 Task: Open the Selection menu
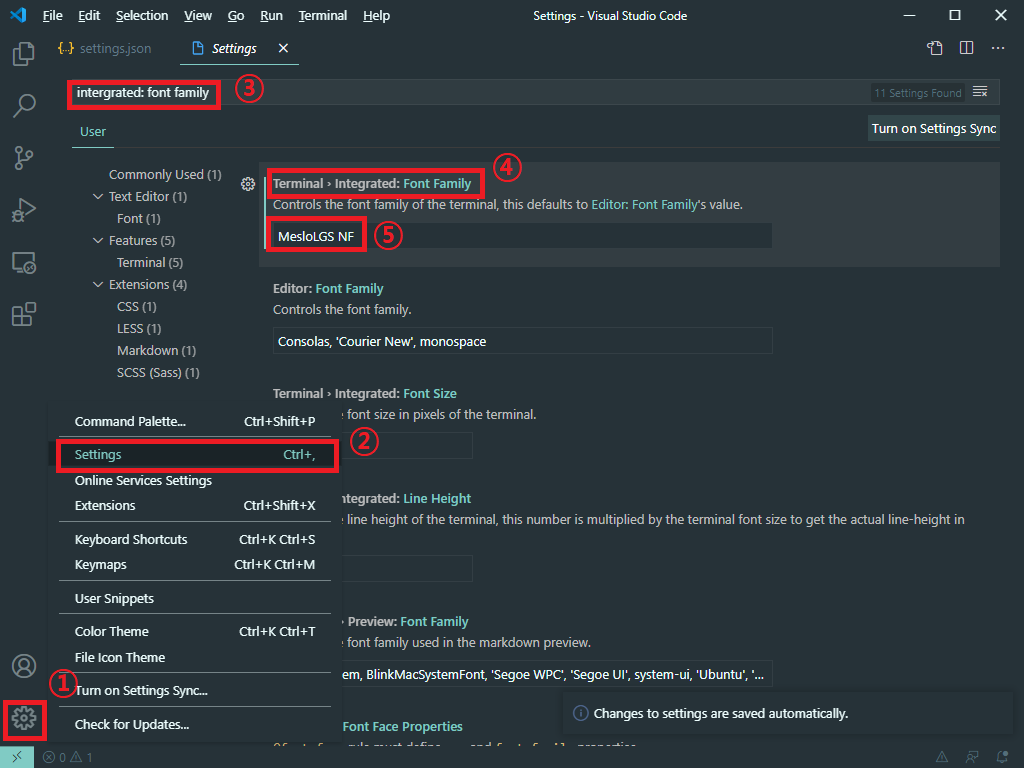tap(142, 16)
